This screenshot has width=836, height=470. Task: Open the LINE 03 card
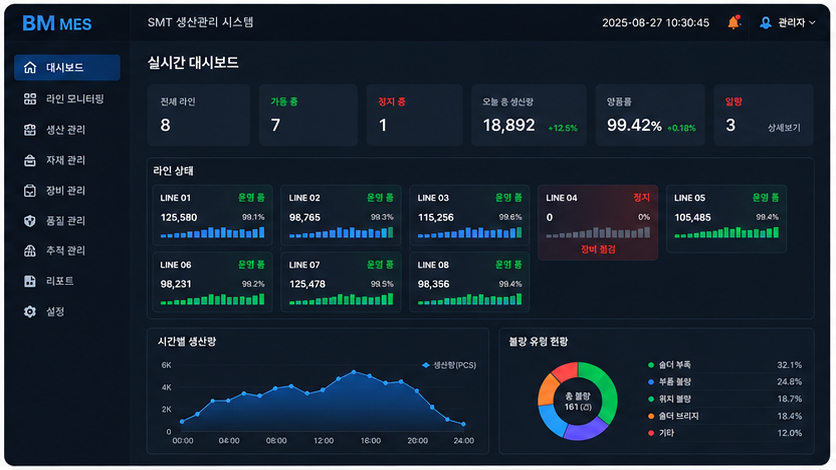[469, 215]
